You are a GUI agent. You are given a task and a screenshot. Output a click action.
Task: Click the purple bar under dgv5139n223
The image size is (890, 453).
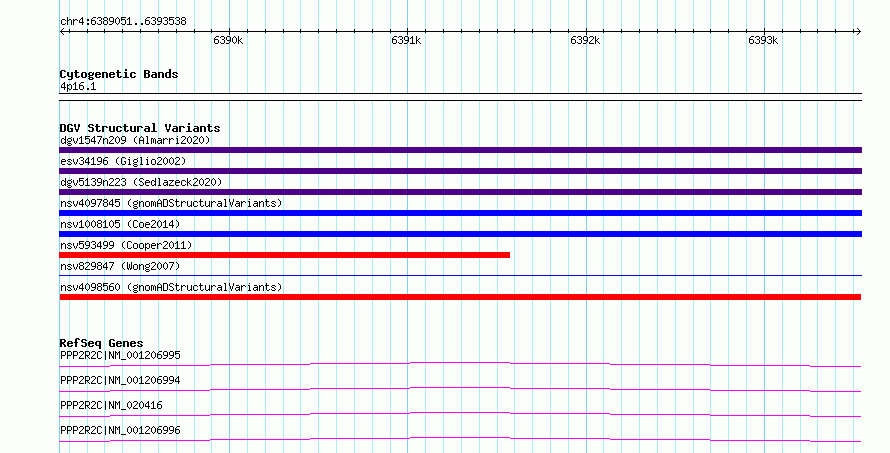pyautogui.click(x=460, y=192)
